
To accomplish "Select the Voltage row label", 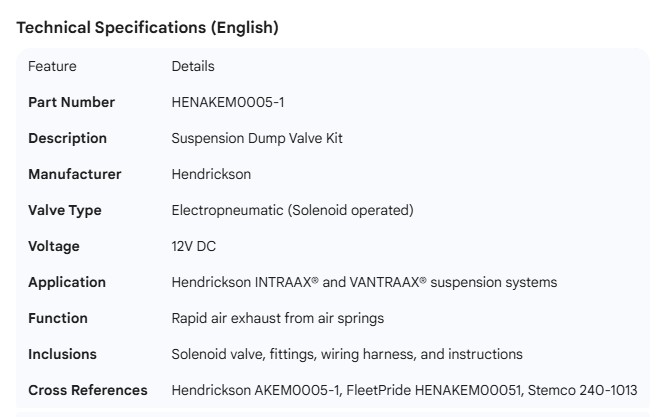I will point(54,246).
